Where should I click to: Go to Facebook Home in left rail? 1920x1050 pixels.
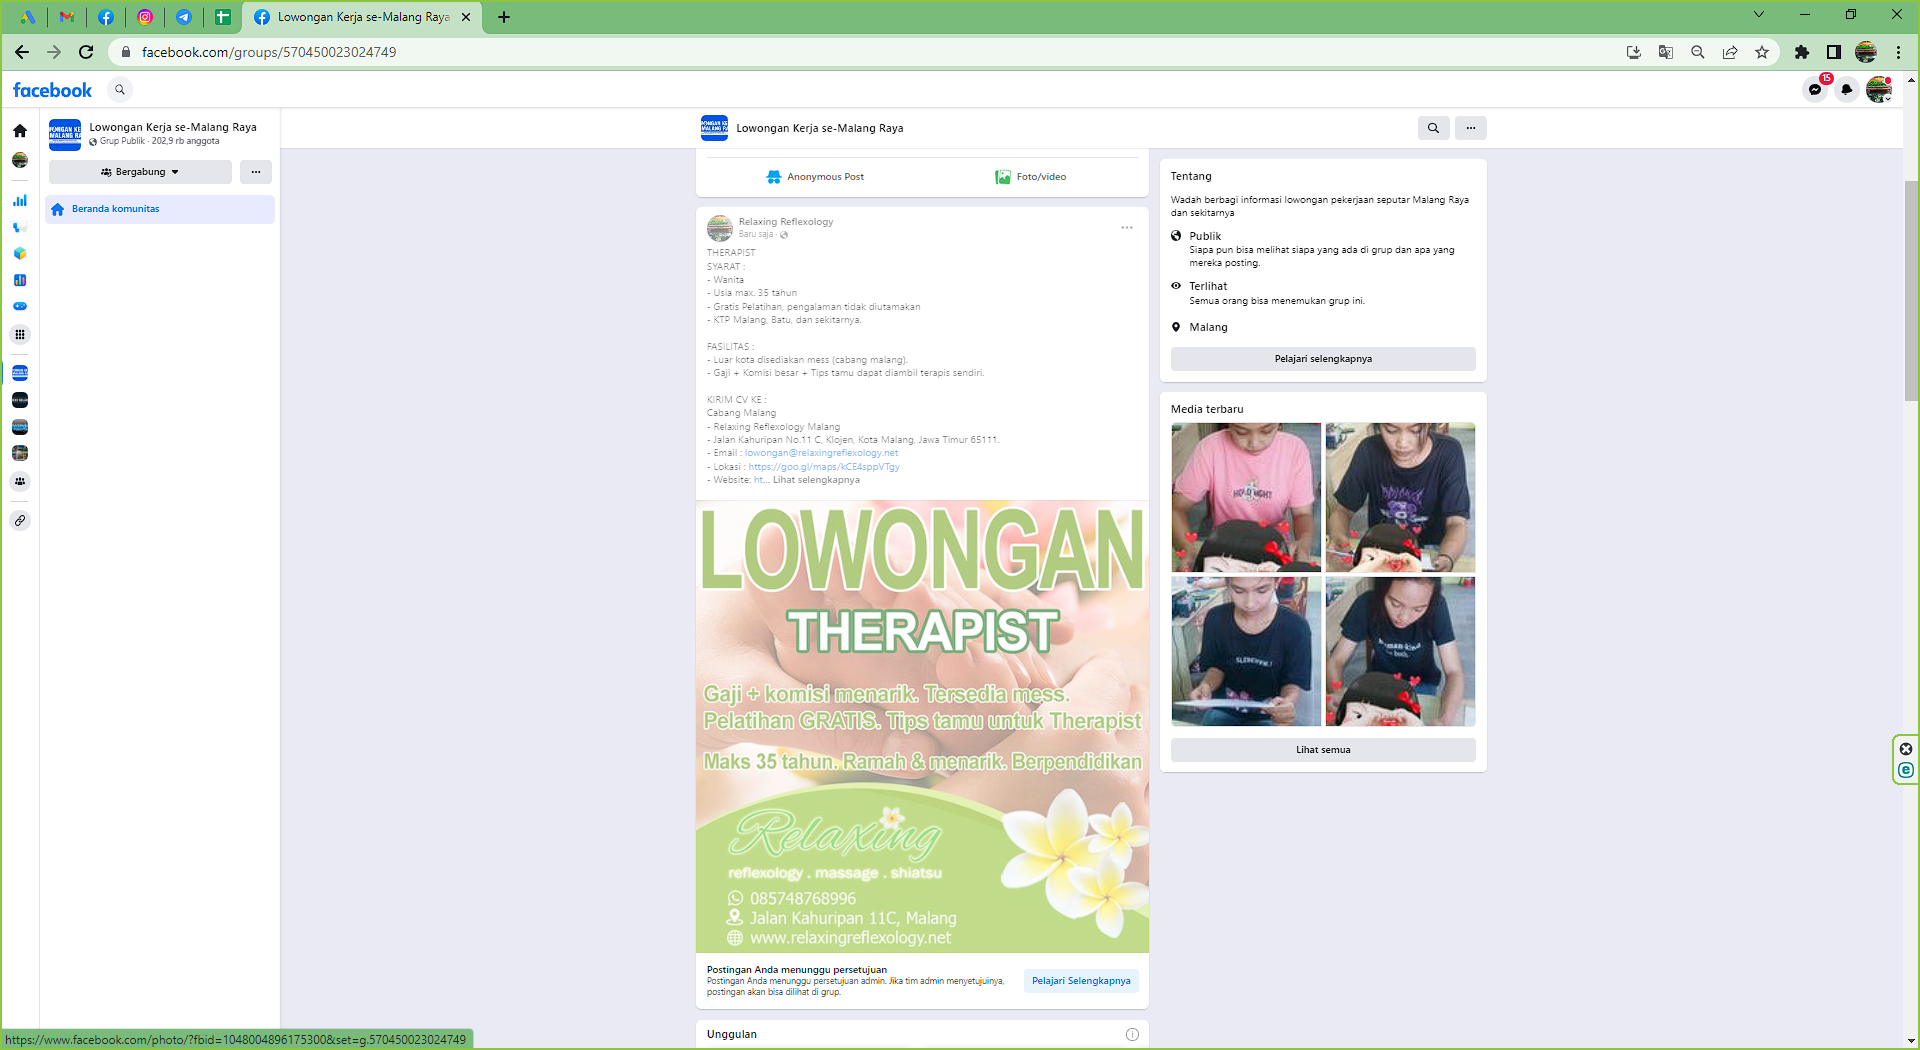click(x=20, y=131)
